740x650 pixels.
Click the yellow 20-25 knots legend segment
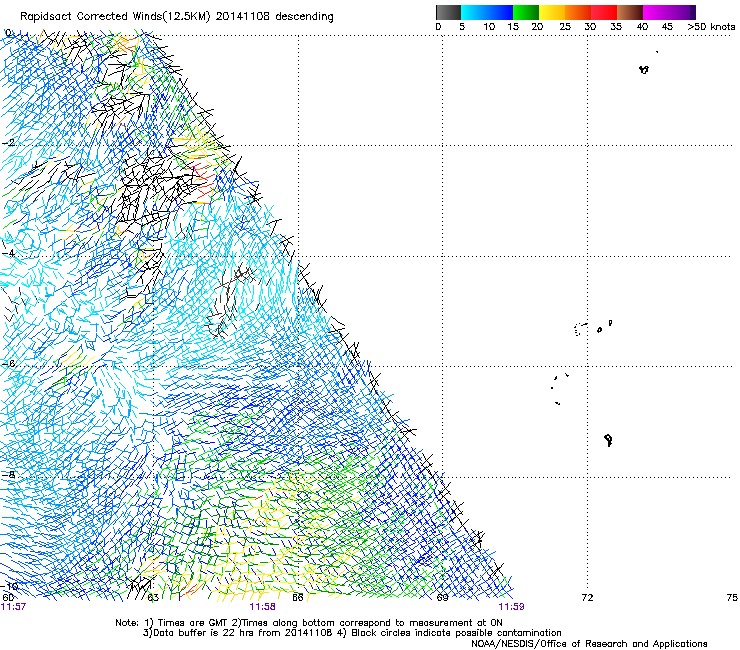click(x=552, y=12)
